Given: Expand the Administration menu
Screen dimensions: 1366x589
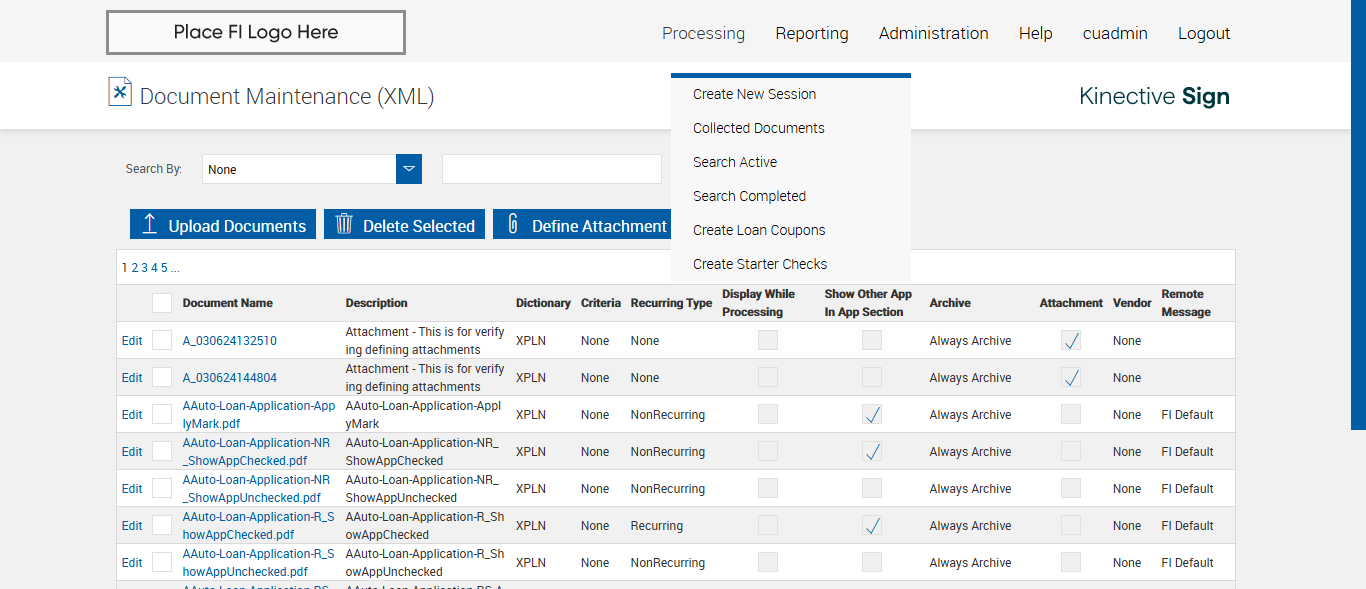Looking at the screenshot, I should [x=933, y=33].
